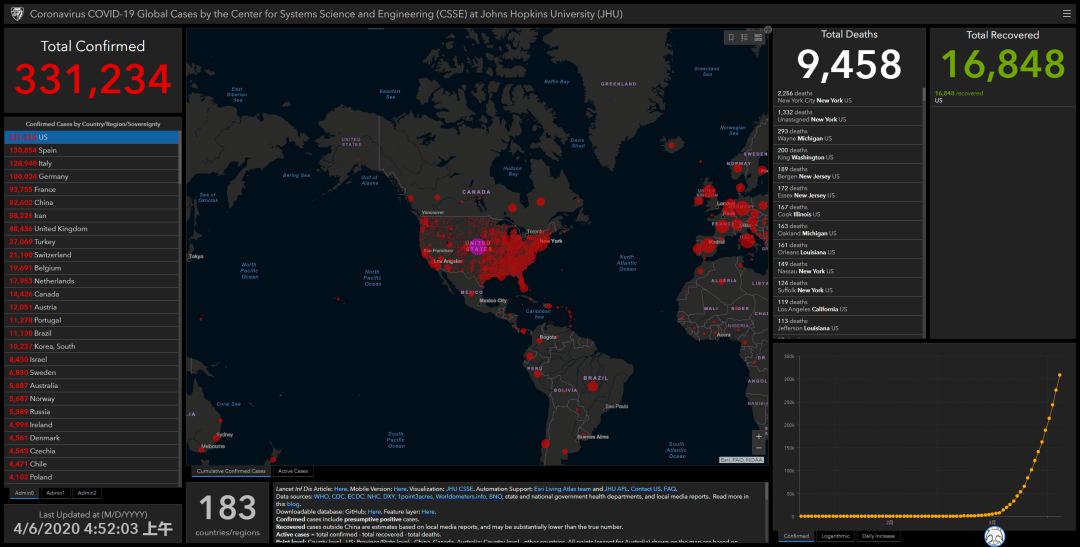The width and height of the screenshot is (1080, 547).
Task: Show the Confirmed chart tab
Action: click(x=796, y=536)
